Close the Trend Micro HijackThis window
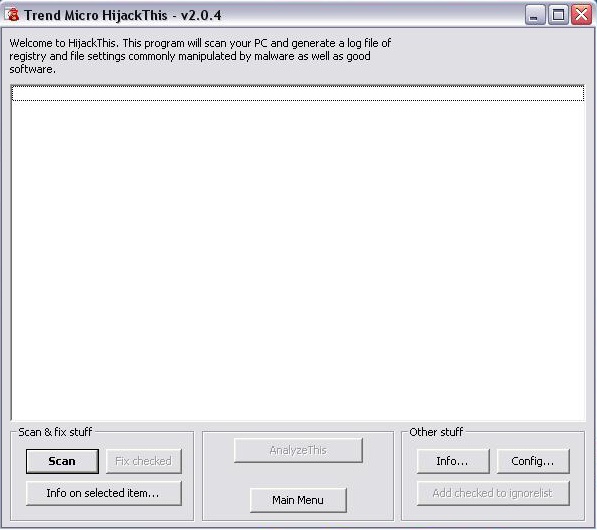The width and height of the screenshot is (597, 530). tap(581, 15)
